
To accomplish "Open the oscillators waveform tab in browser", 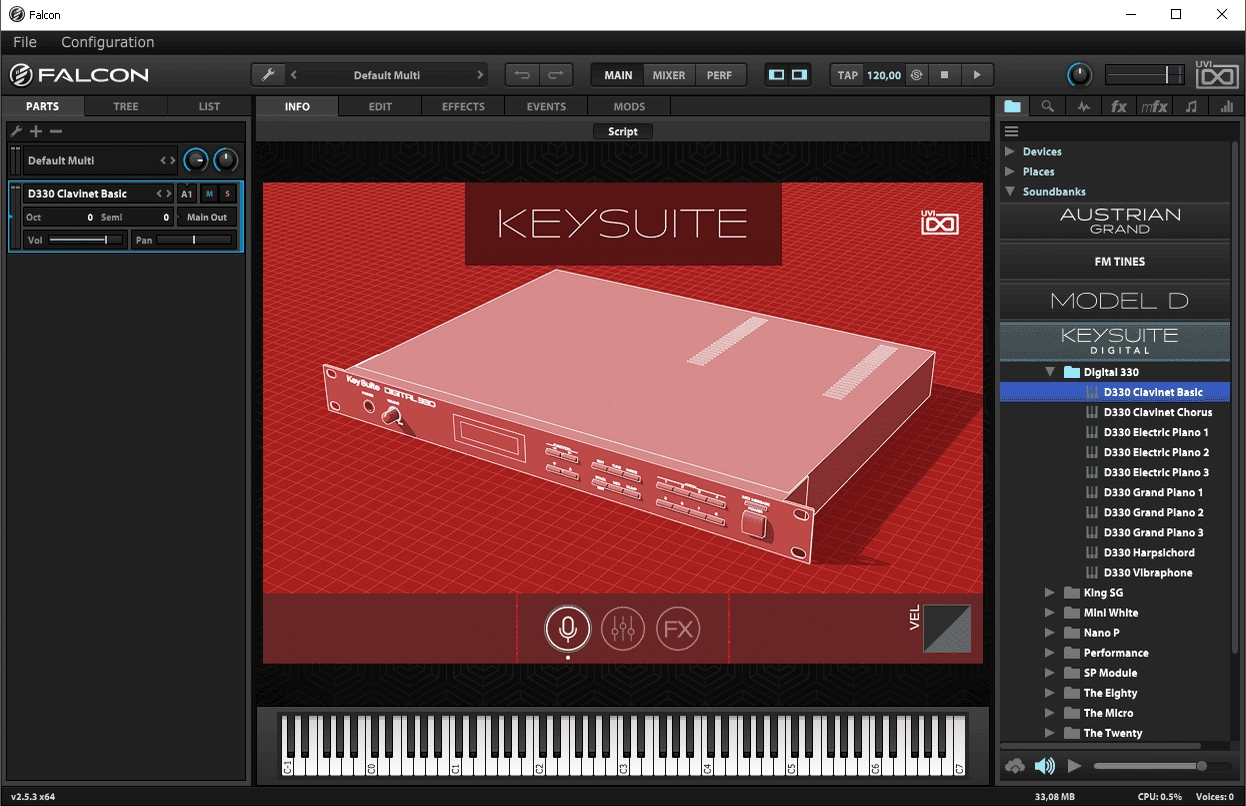I will [1083, 106].
